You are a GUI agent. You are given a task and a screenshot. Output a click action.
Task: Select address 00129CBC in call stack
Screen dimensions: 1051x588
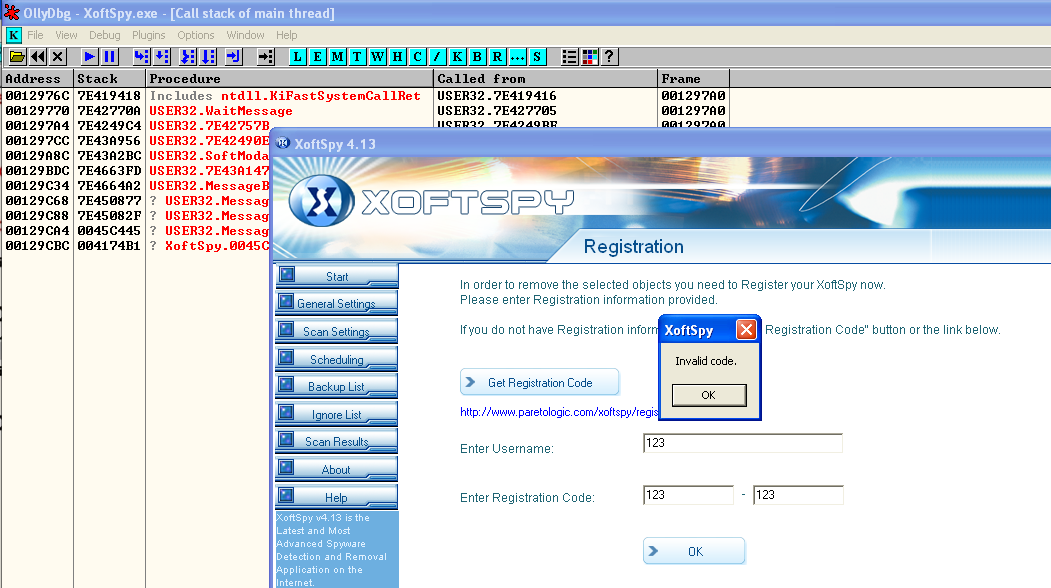click(38, 245)
